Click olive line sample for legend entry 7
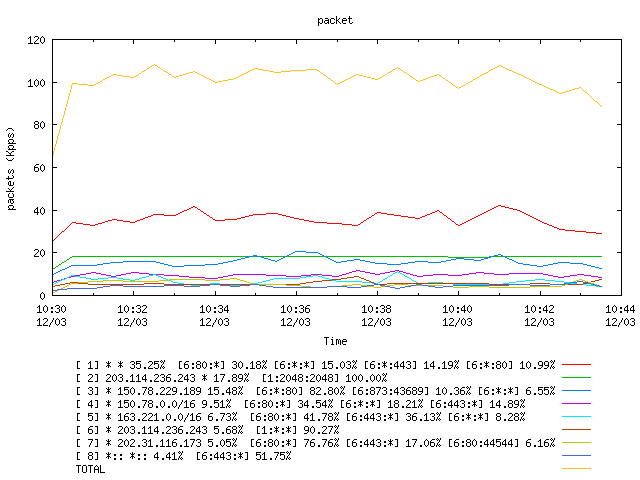 [576, 442]
